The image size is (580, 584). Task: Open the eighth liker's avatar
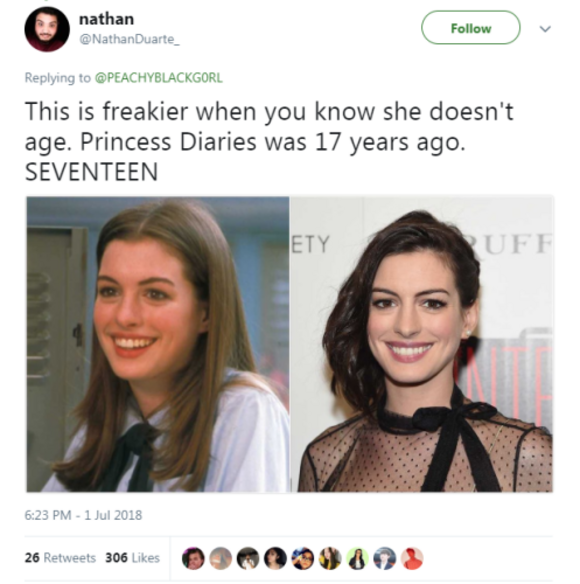click(385, 558)
